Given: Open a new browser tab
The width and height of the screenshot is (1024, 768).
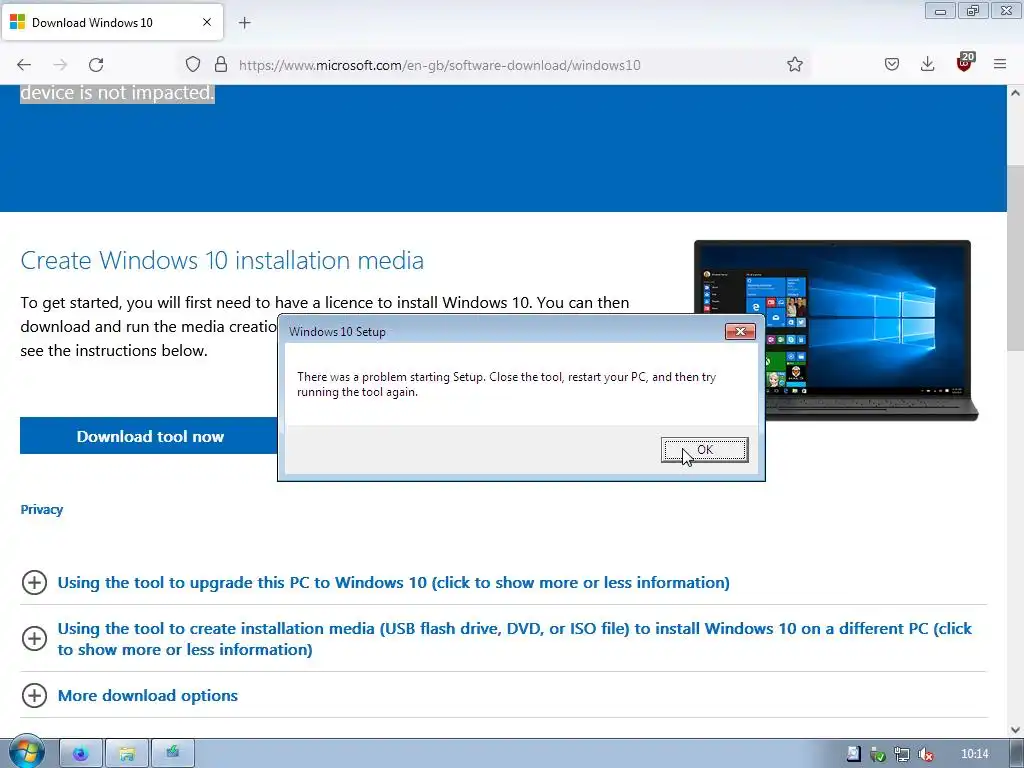Looking at the screenshot, I should tap(245, 23).
